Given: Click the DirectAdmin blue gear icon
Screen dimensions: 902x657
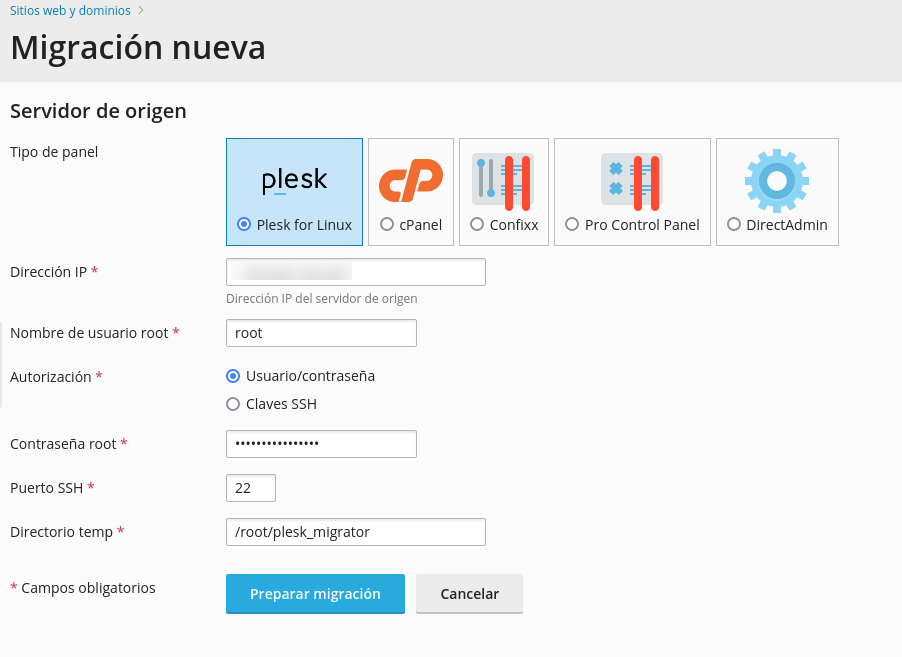Looking at the screenshot, I should tap(777, 181).
